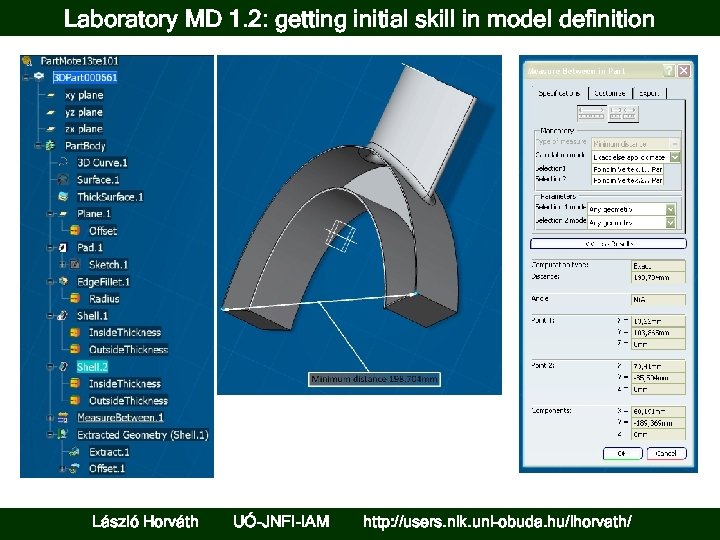The height and width of the screenshot is (540, 720).
Task: Collapse the Extracted Geometry (Shell.1) node
Action: 51,434
